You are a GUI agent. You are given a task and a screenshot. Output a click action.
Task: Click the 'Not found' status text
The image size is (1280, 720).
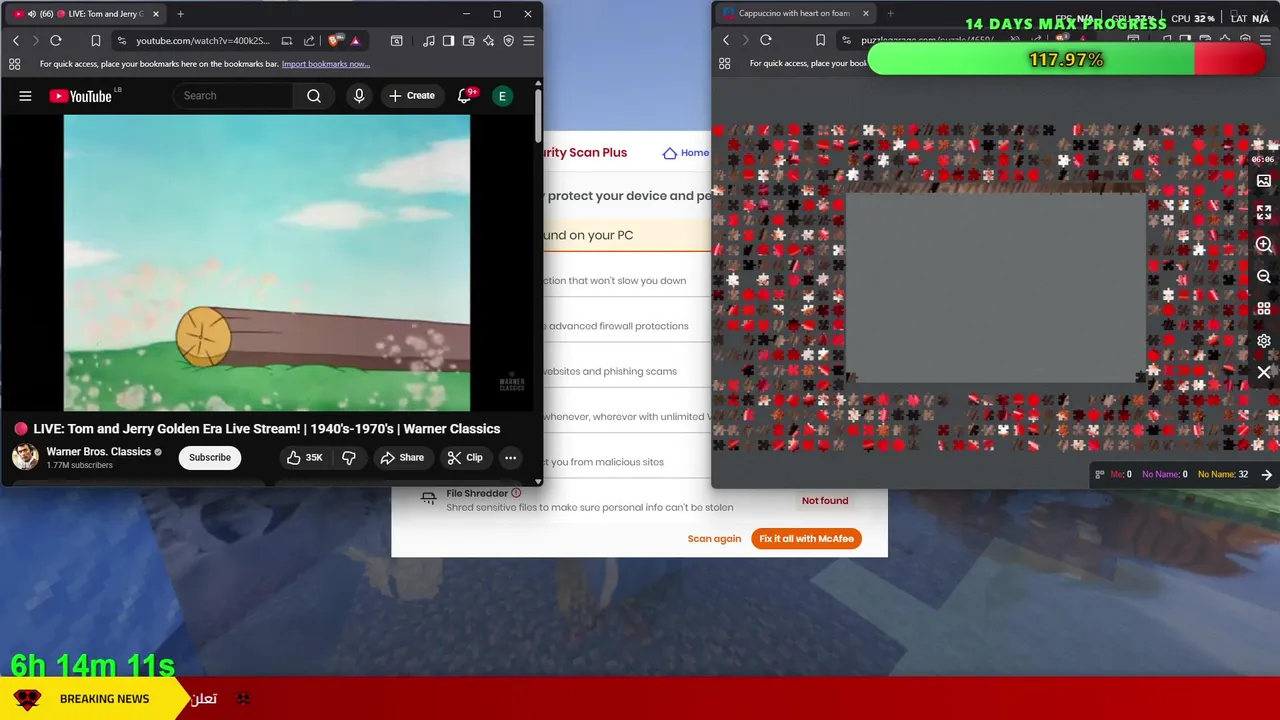[x=825, y=501]
